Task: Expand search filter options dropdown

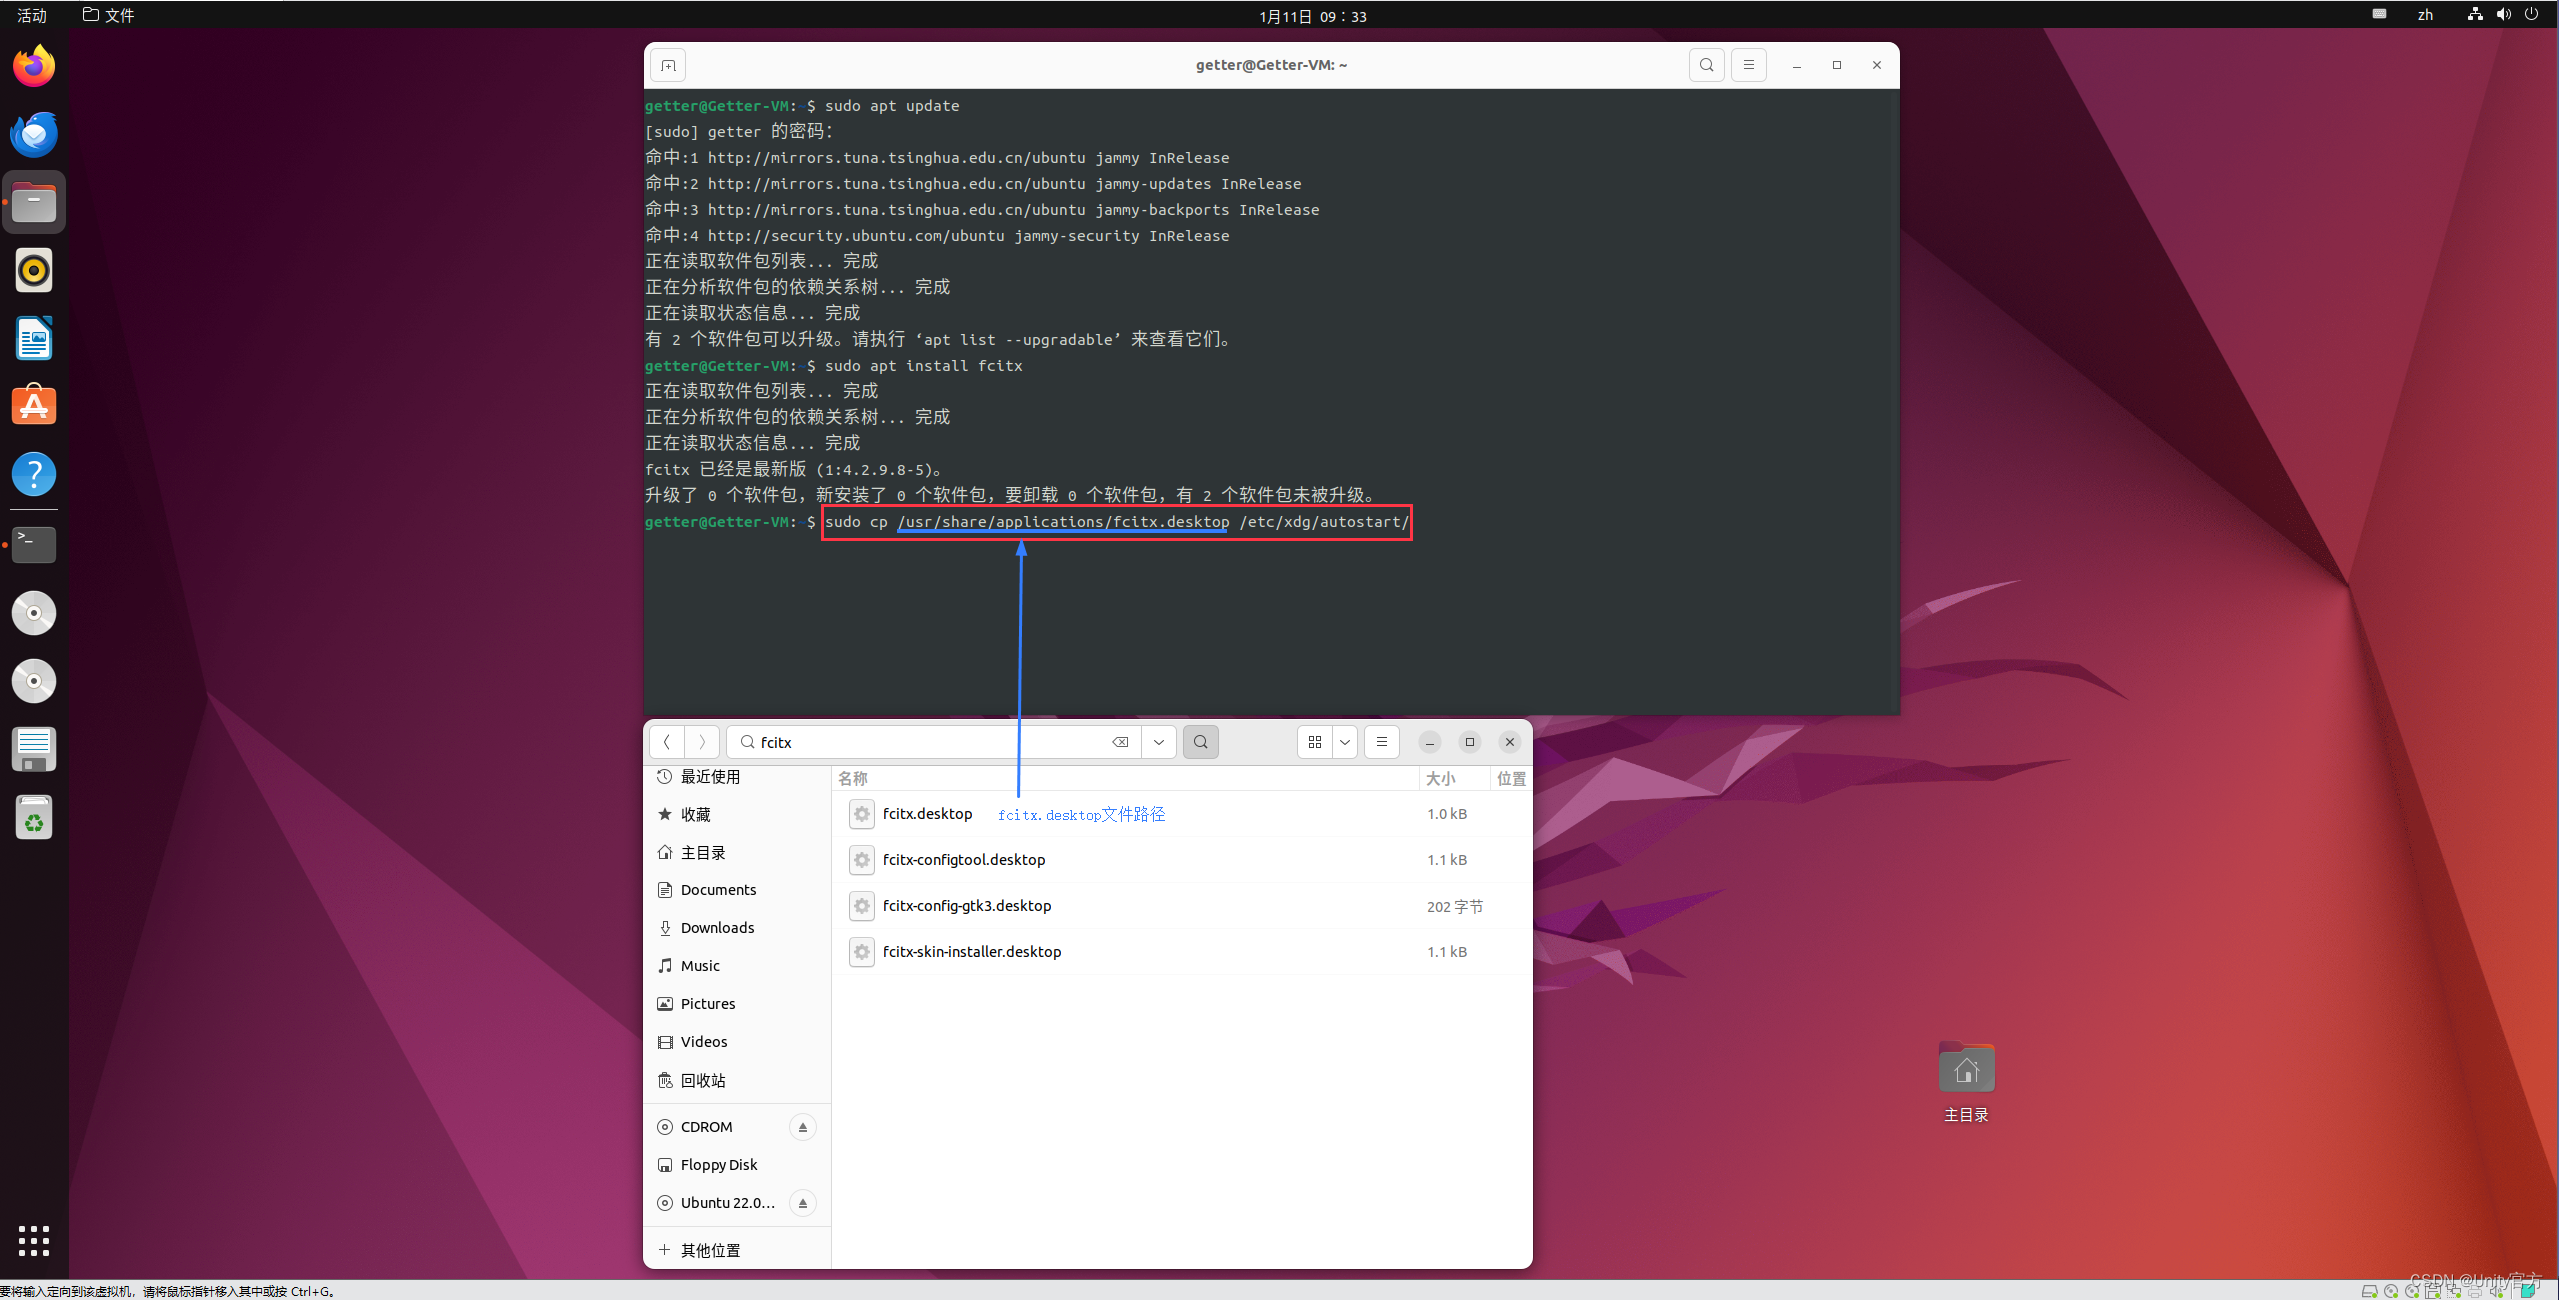Action: (x=1158, y=742)
